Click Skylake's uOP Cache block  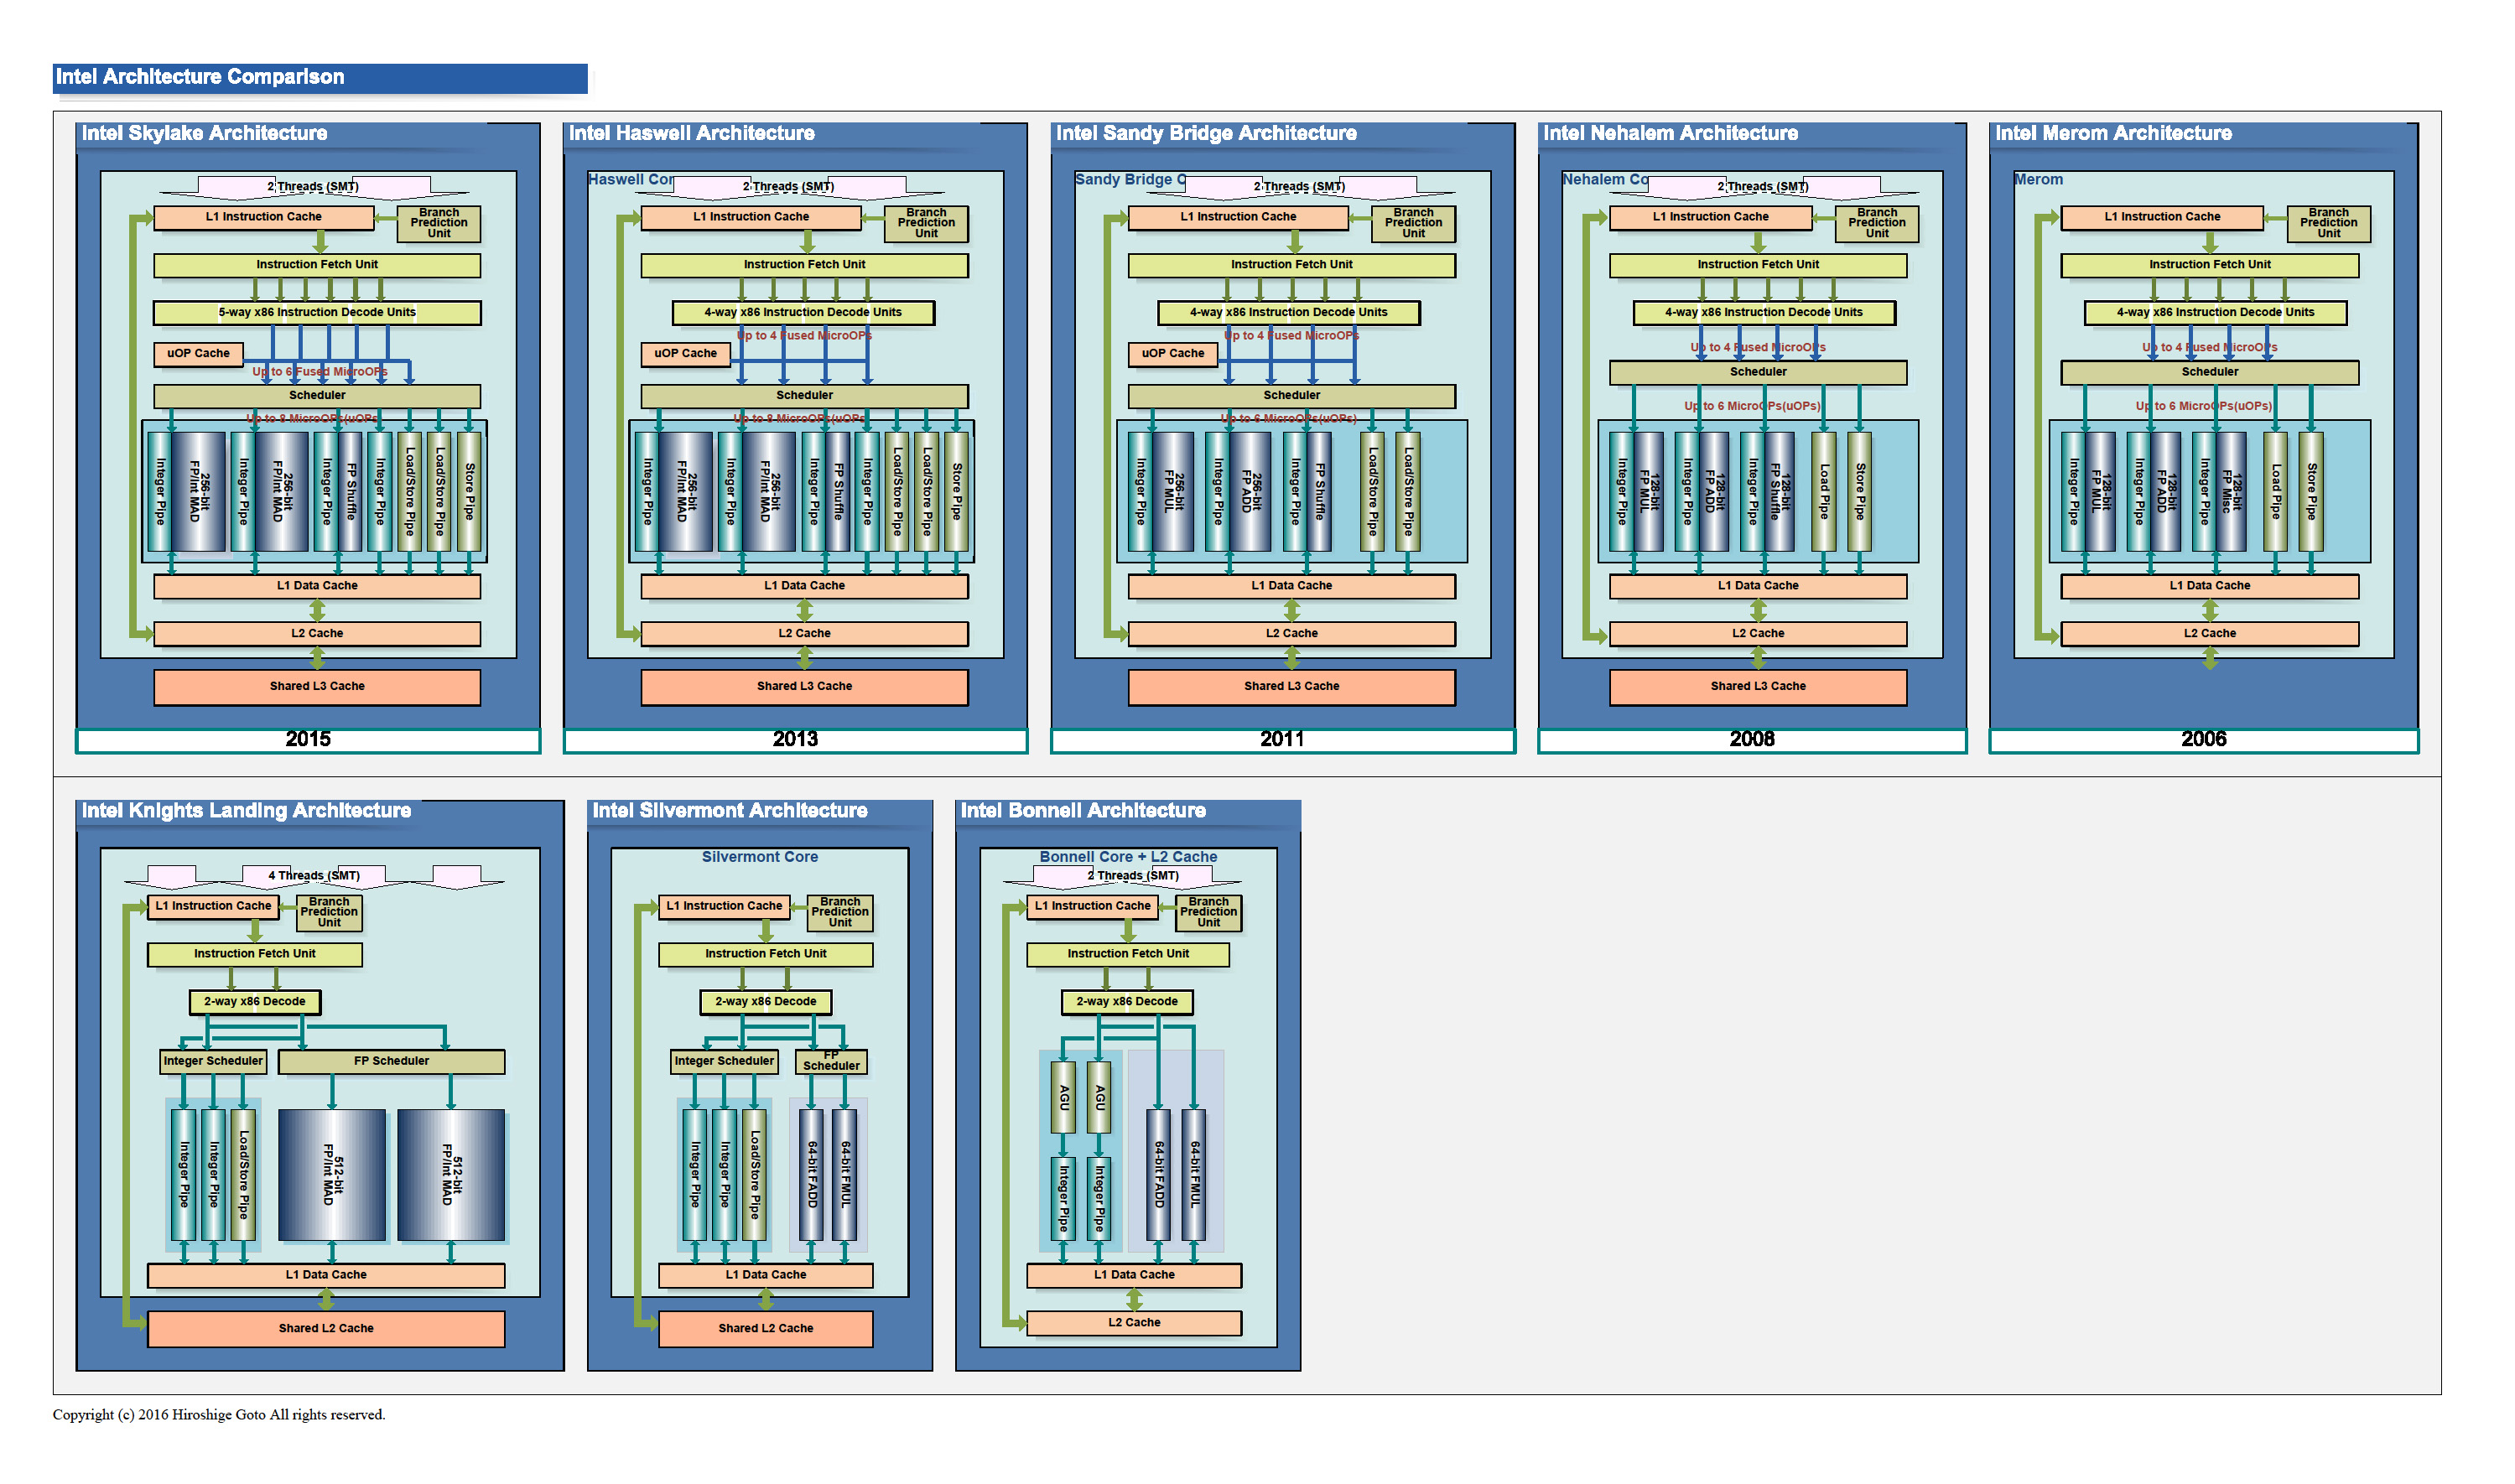[x=198, y=354]
